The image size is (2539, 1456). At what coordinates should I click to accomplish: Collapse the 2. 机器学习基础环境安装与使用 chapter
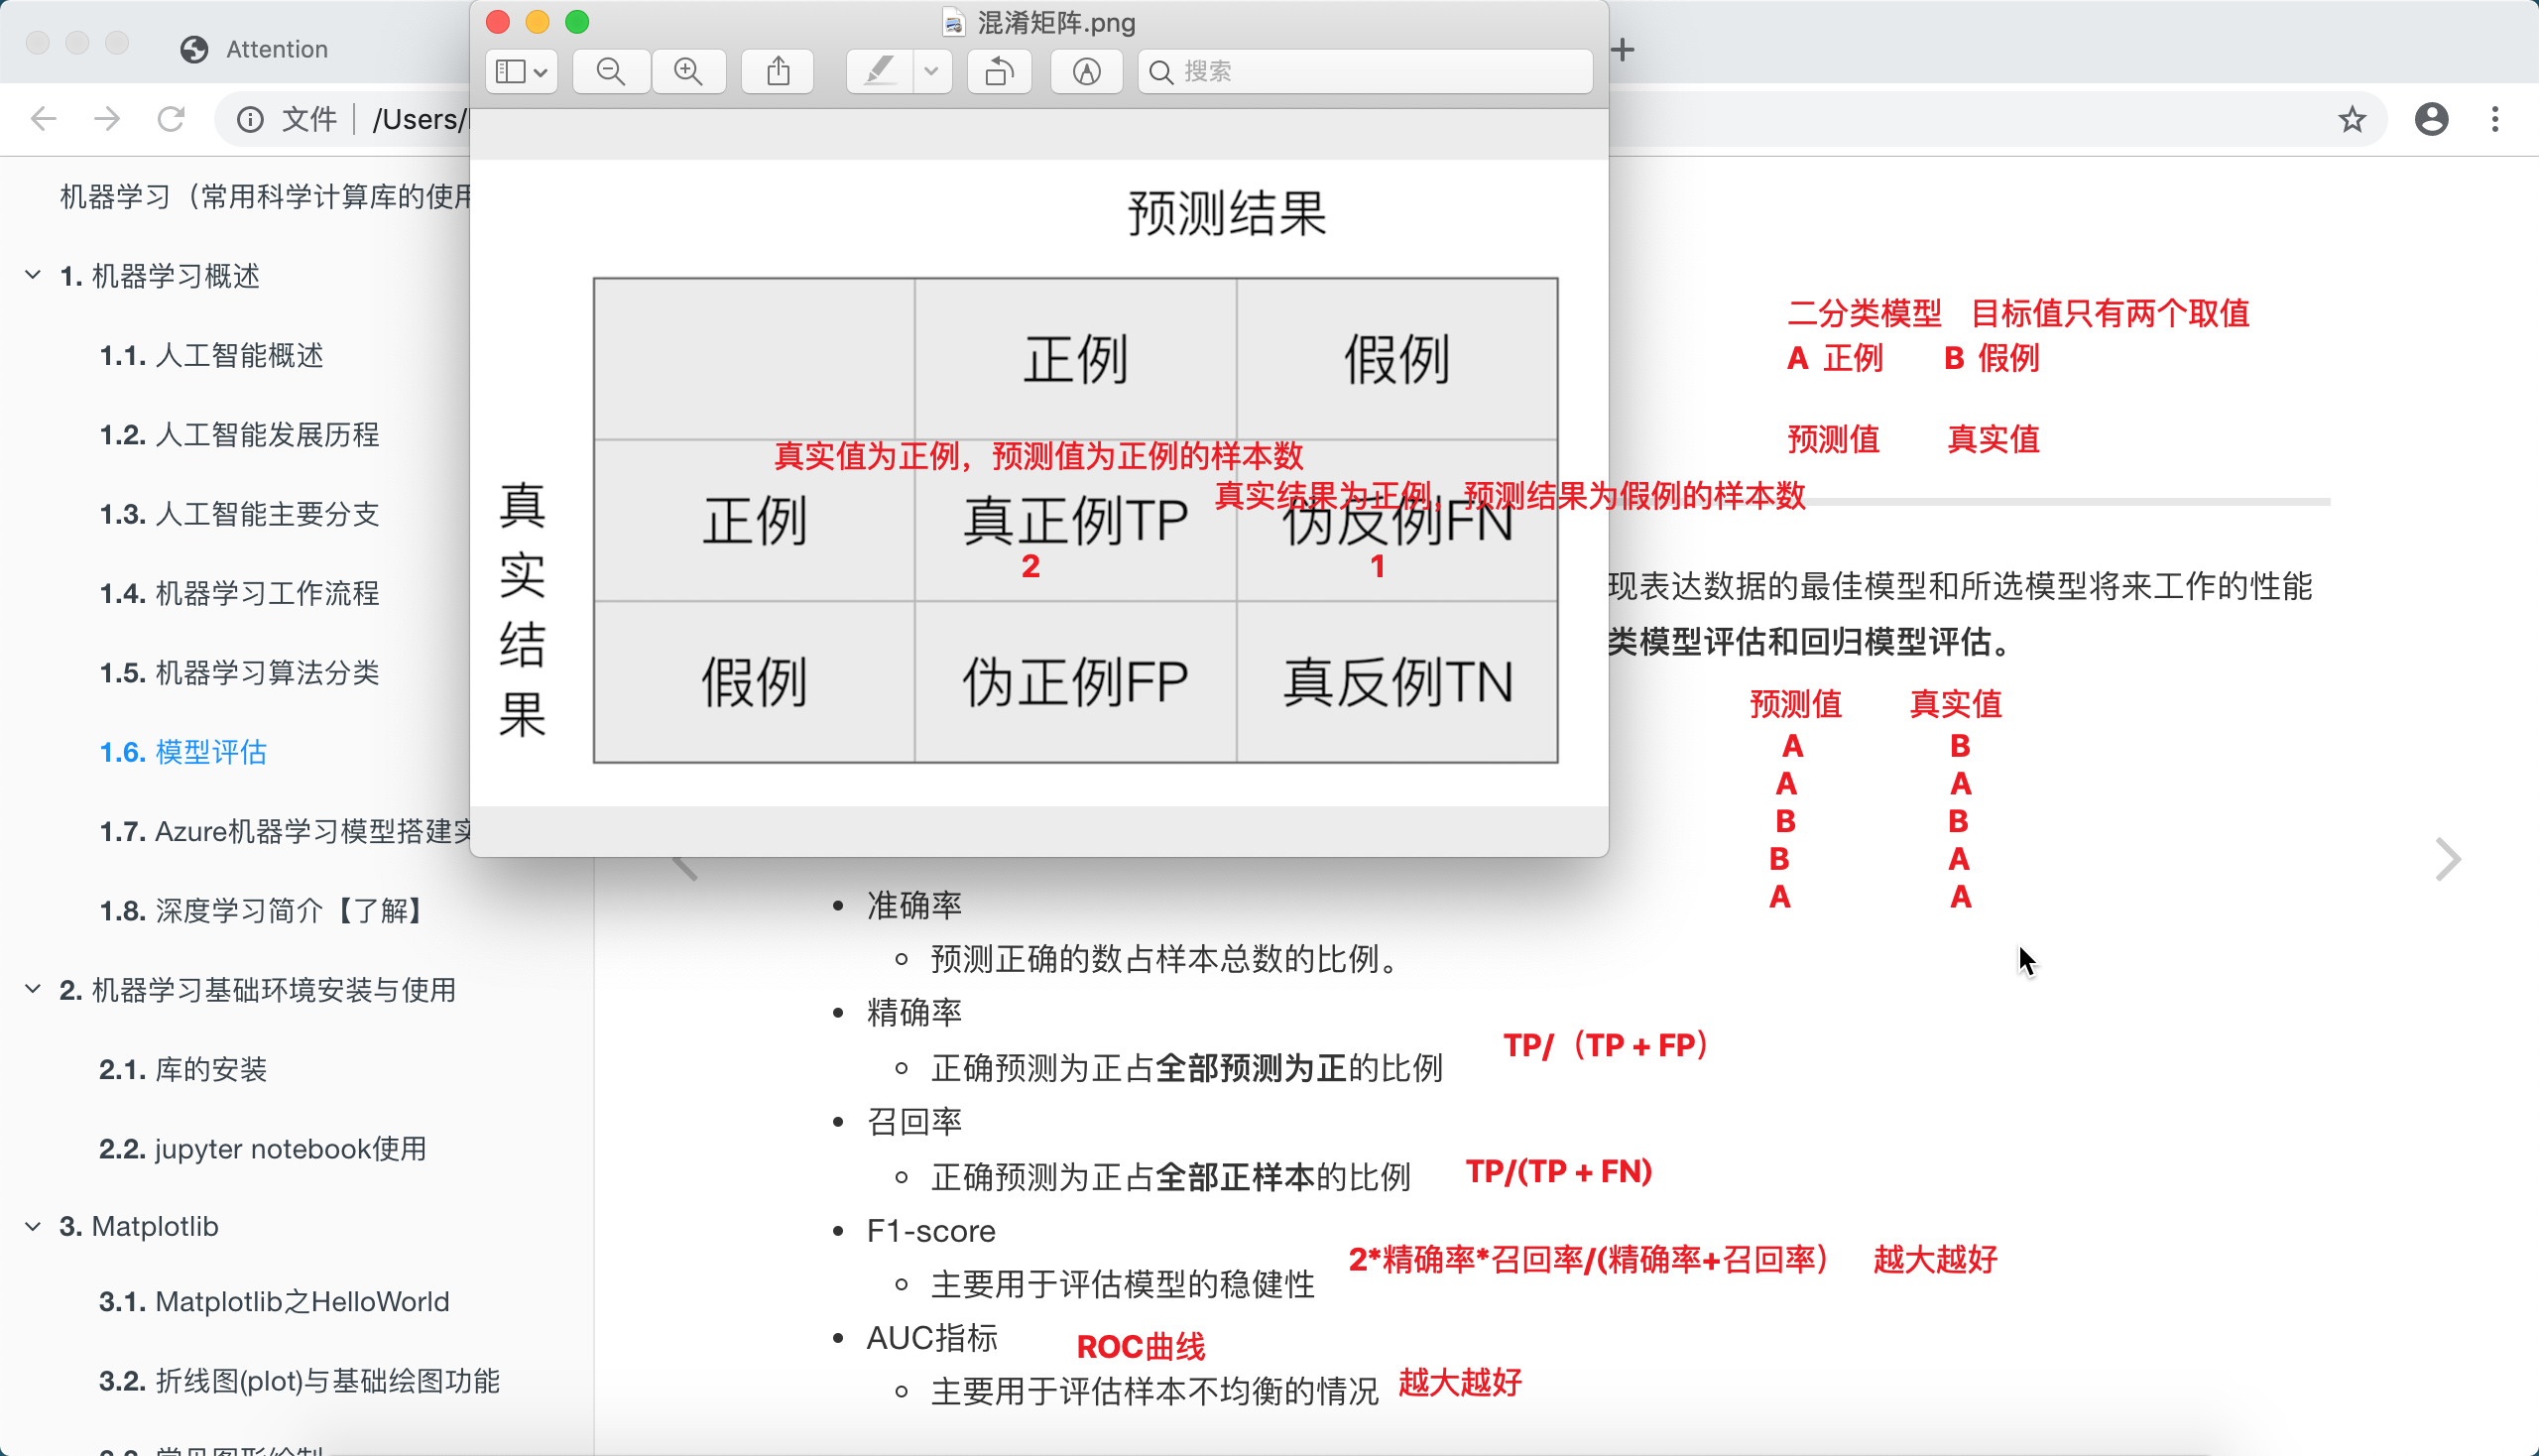pyautogui.click(x=33, y=989)
